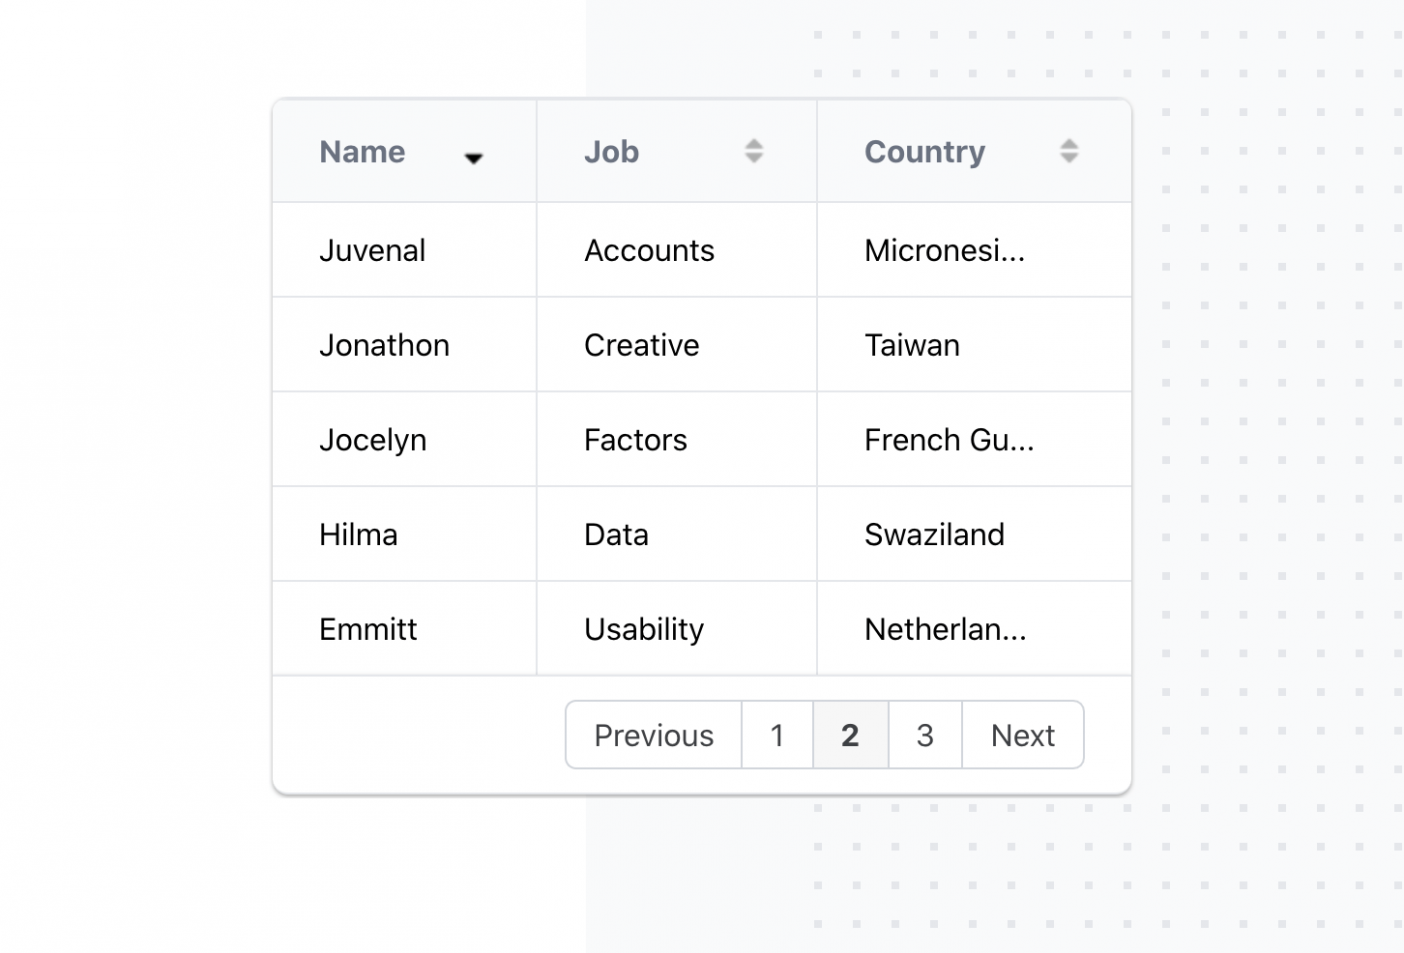Sort table by Job header
This screenshot has width=1404, height=953.
[x=612, y=152]
